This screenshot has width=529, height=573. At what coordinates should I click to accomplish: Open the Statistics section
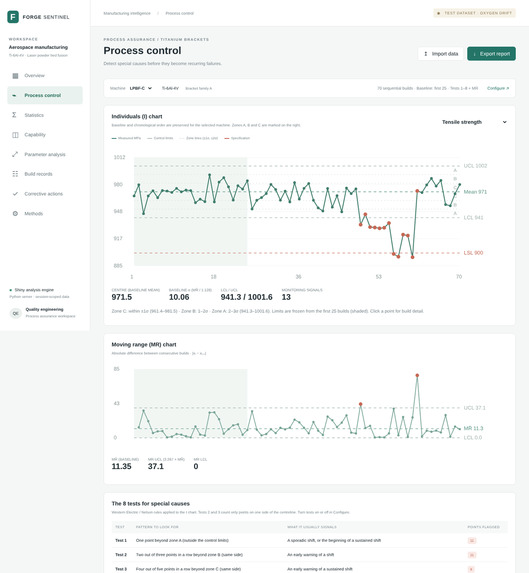45,115
